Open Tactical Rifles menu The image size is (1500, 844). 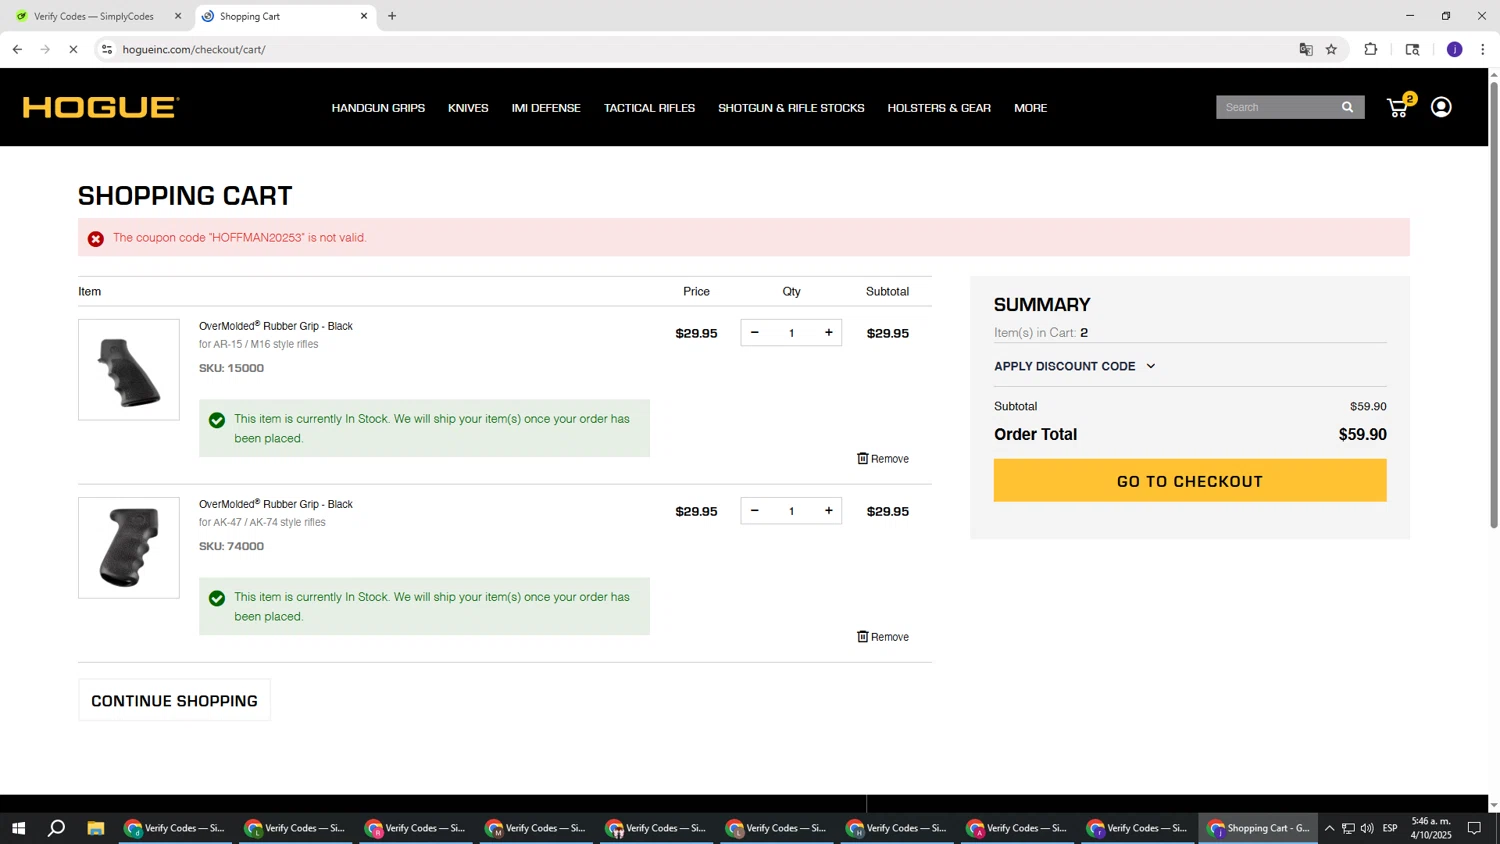tap(649, 108)
